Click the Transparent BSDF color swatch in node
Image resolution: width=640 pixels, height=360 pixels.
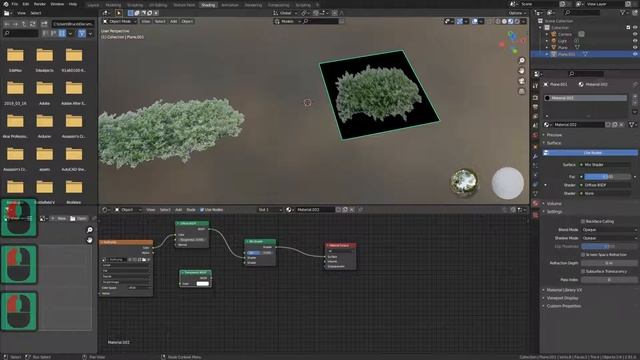(202, 284)
